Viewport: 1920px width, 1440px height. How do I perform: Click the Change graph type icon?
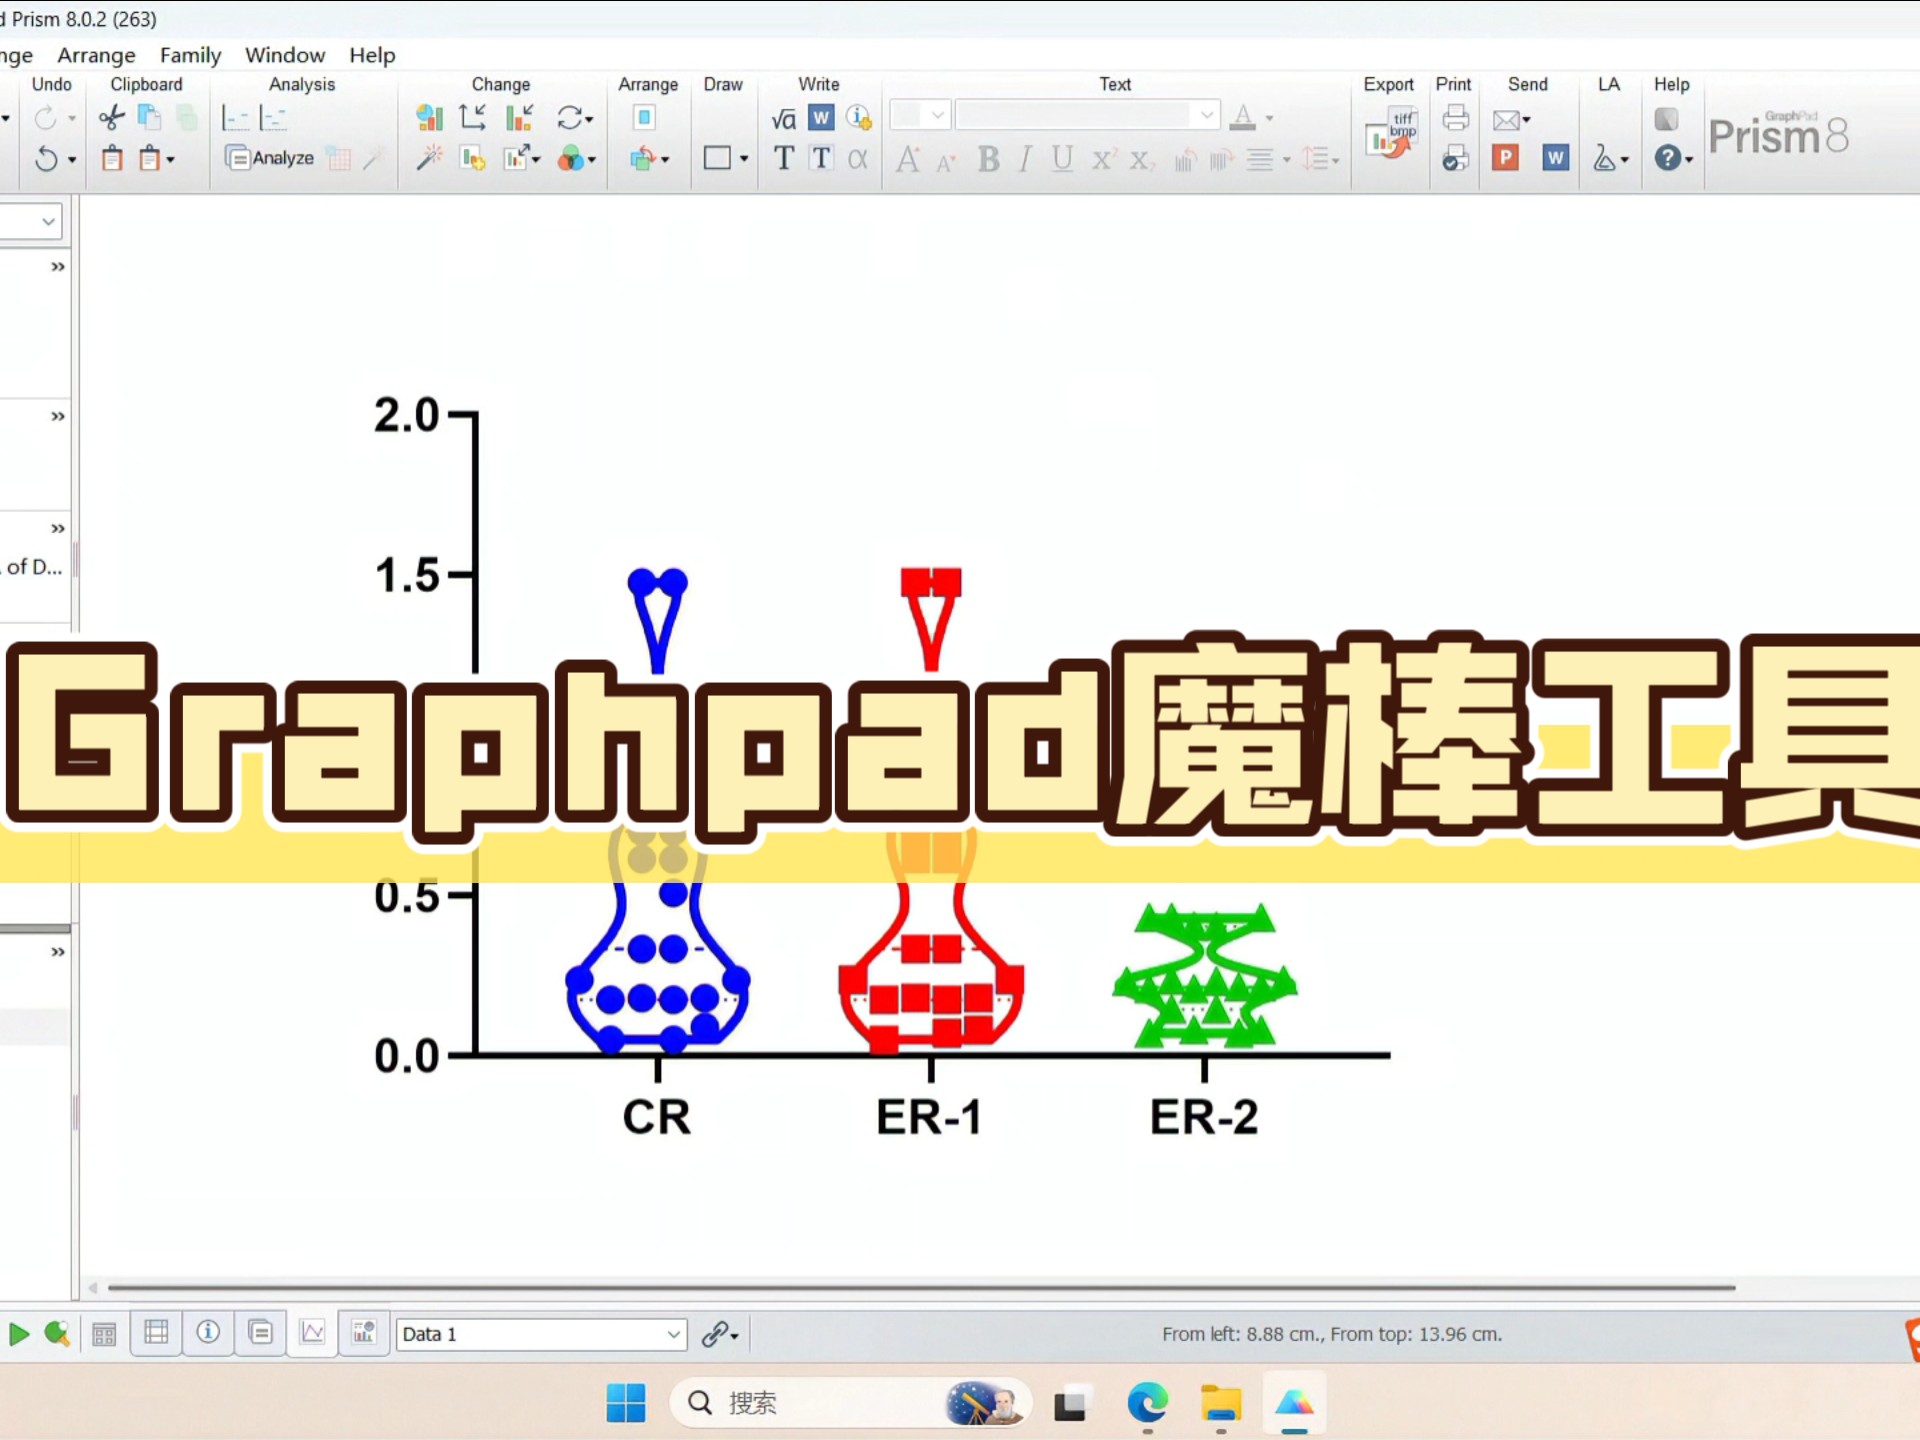coord(429,118)
